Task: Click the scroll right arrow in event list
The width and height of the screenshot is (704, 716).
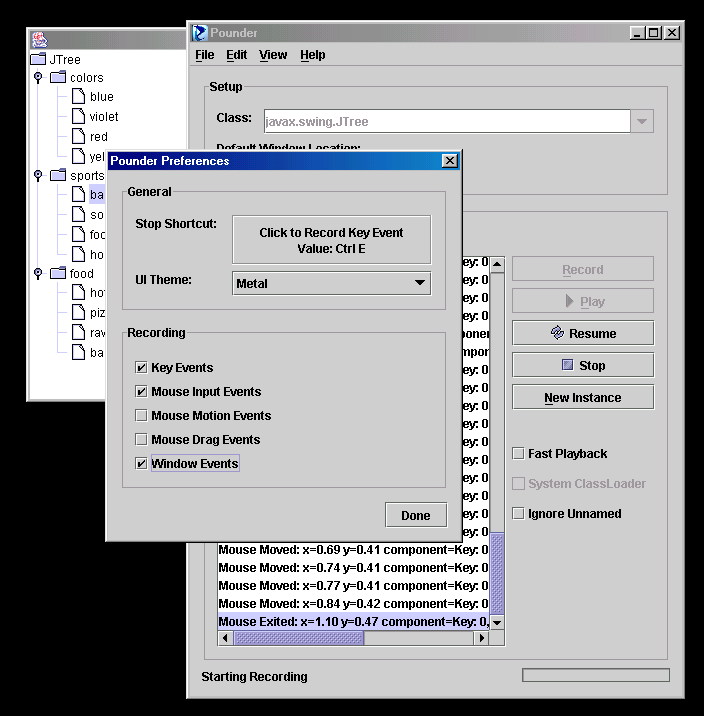Action: [x=482, y=638]
